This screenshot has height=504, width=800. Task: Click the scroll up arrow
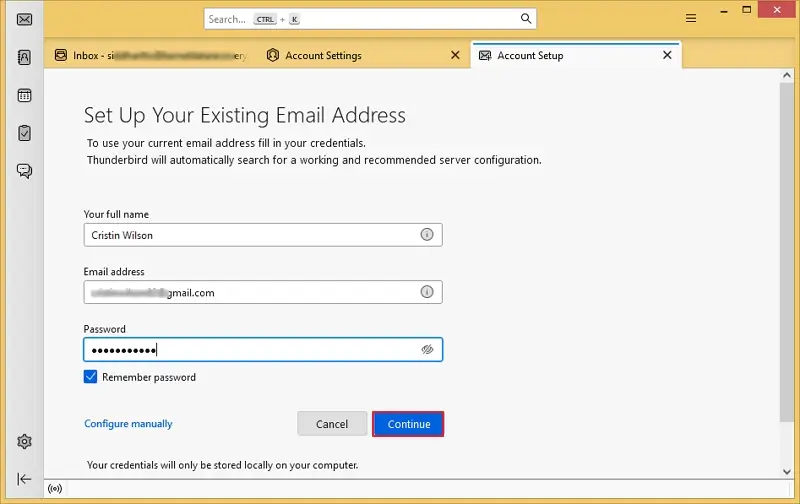click(787, 75)
